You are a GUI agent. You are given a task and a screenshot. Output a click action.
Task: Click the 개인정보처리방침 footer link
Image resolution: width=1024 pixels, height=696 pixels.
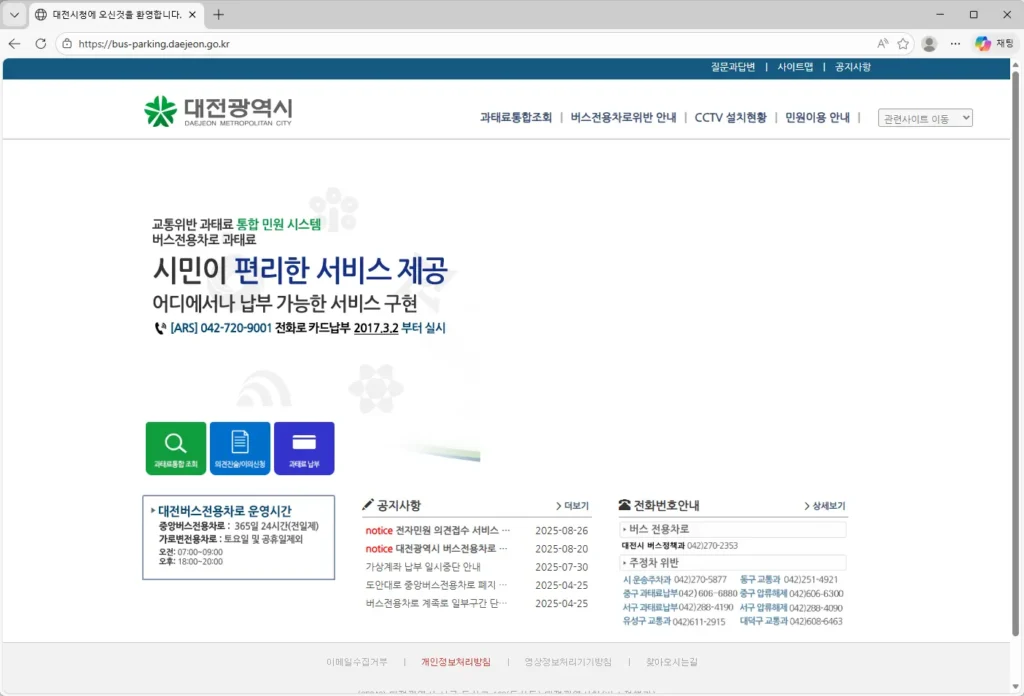[455, 662]
